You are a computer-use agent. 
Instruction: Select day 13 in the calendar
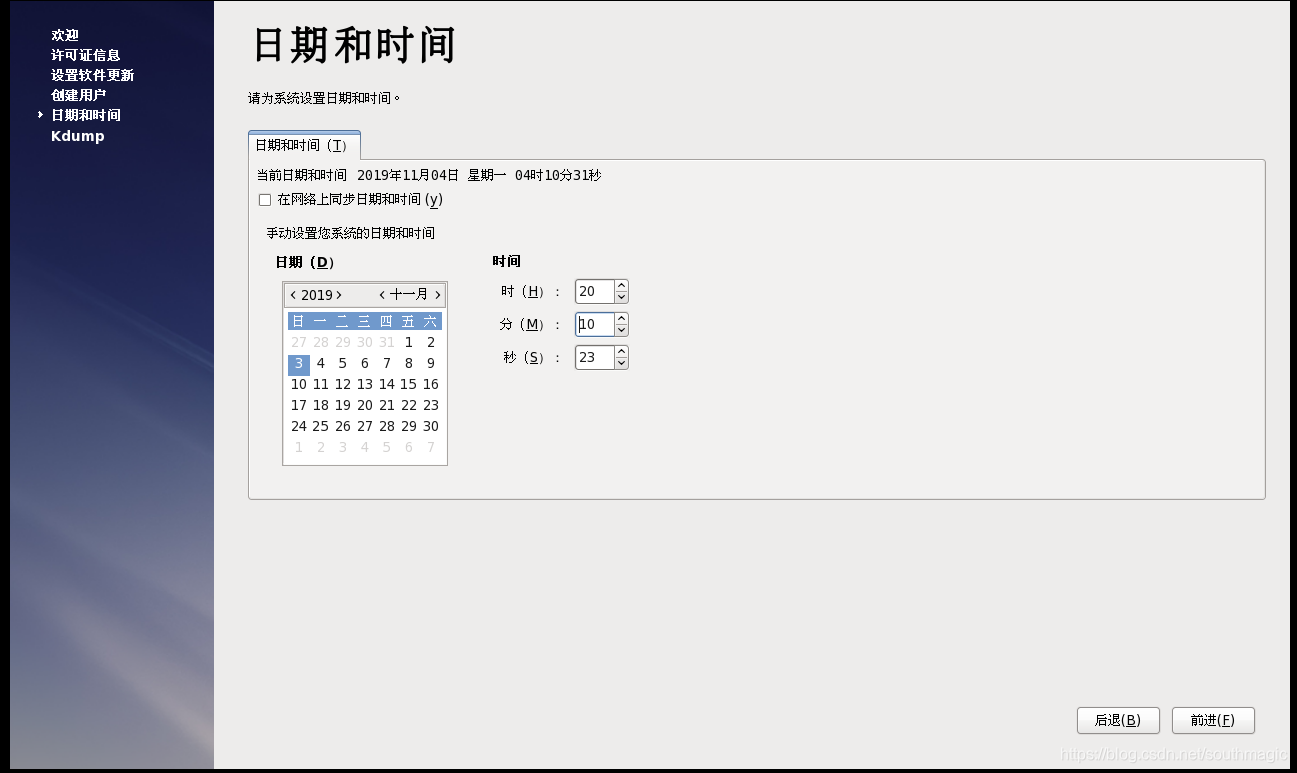pos(365,384)
